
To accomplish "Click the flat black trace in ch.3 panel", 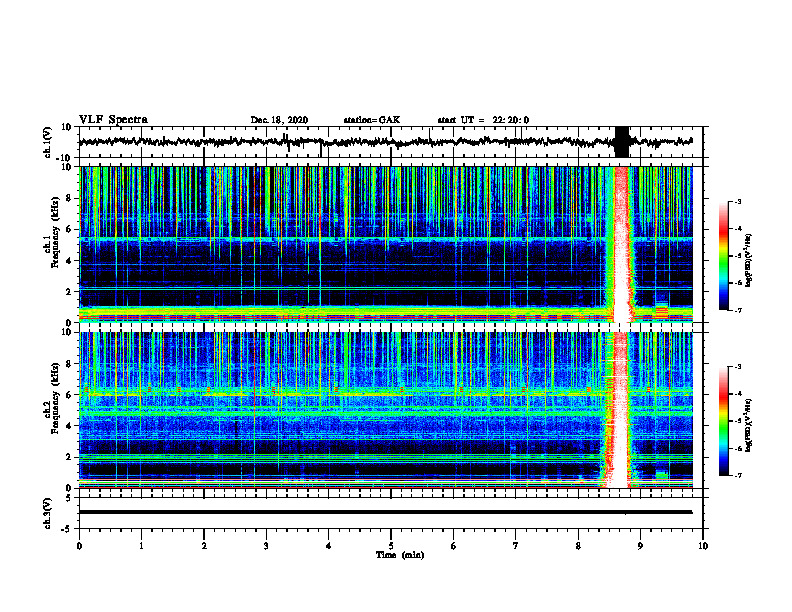I will [385, 512].
